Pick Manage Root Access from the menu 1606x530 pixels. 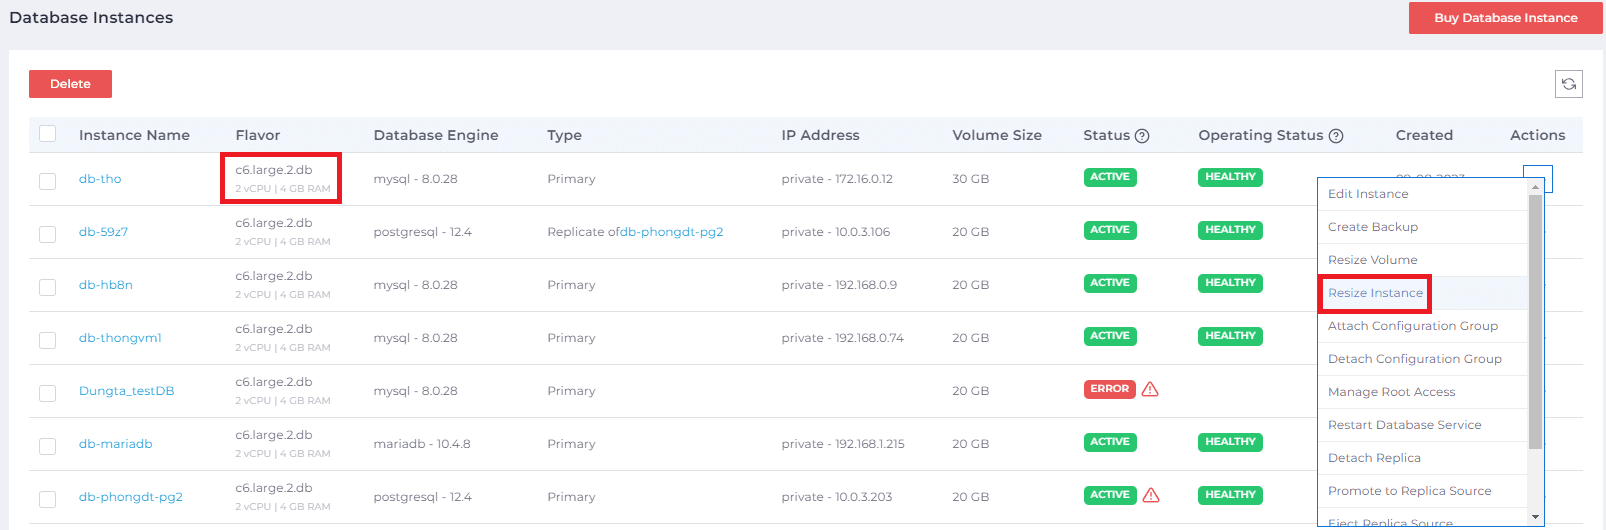click(x=1391, y=392)
